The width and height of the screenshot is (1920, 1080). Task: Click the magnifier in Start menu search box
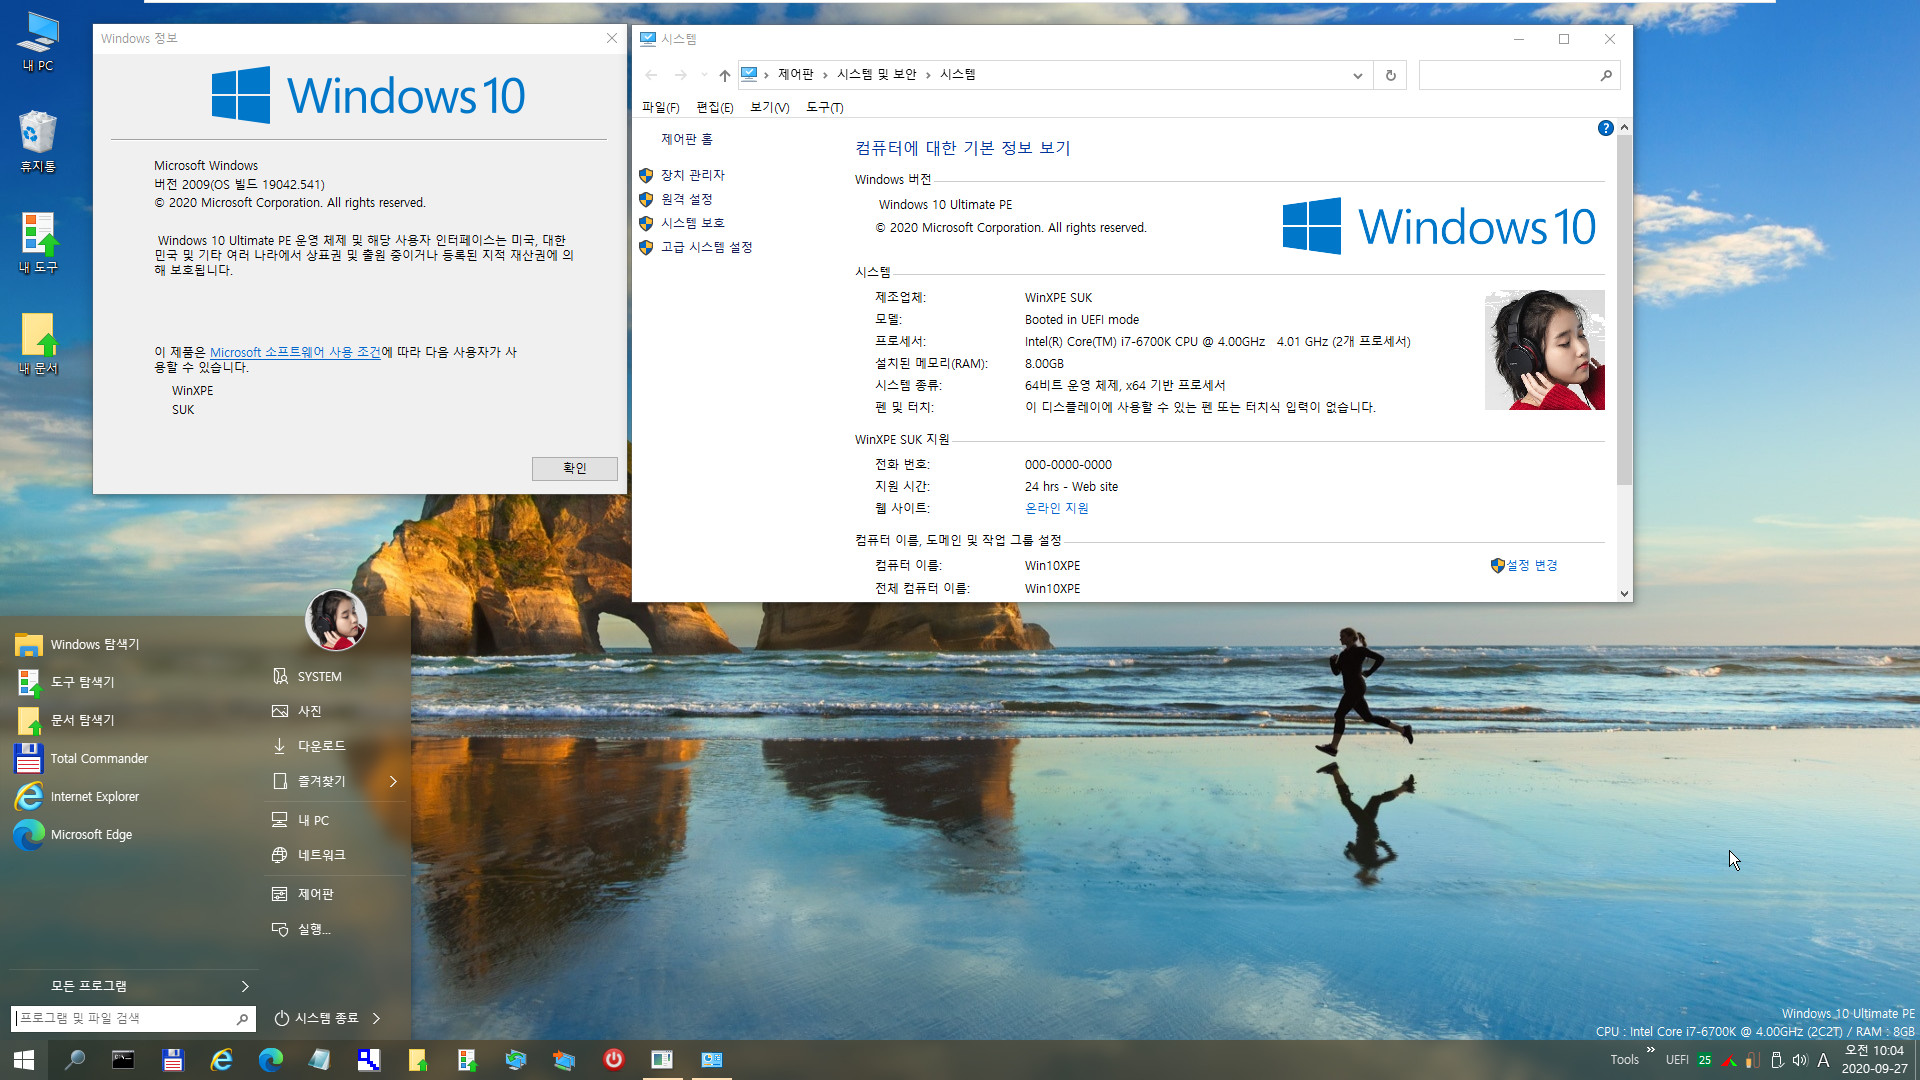click(242, 1019)
